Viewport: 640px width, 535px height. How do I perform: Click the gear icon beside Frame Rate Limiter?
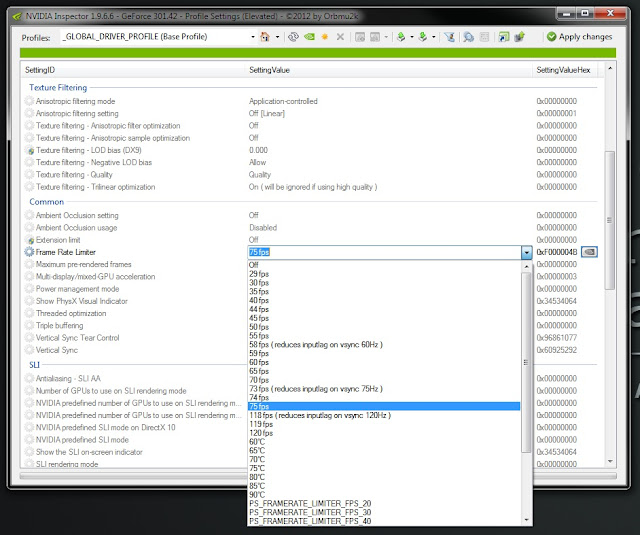pos(29,252)
